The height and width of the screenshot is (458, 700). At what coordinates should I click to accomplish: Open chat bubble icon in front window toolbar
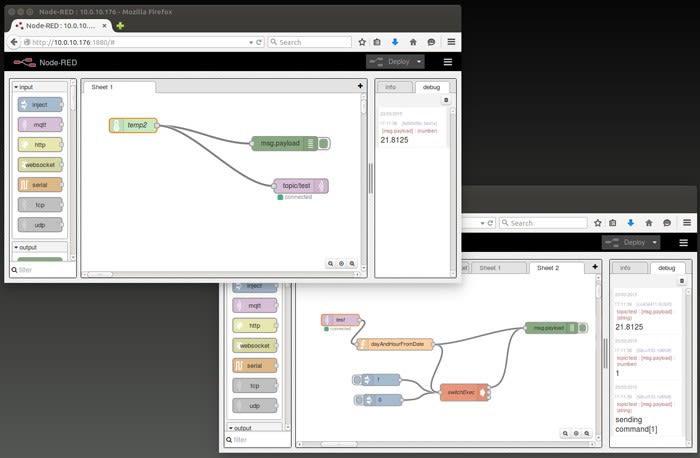(431, 42)
